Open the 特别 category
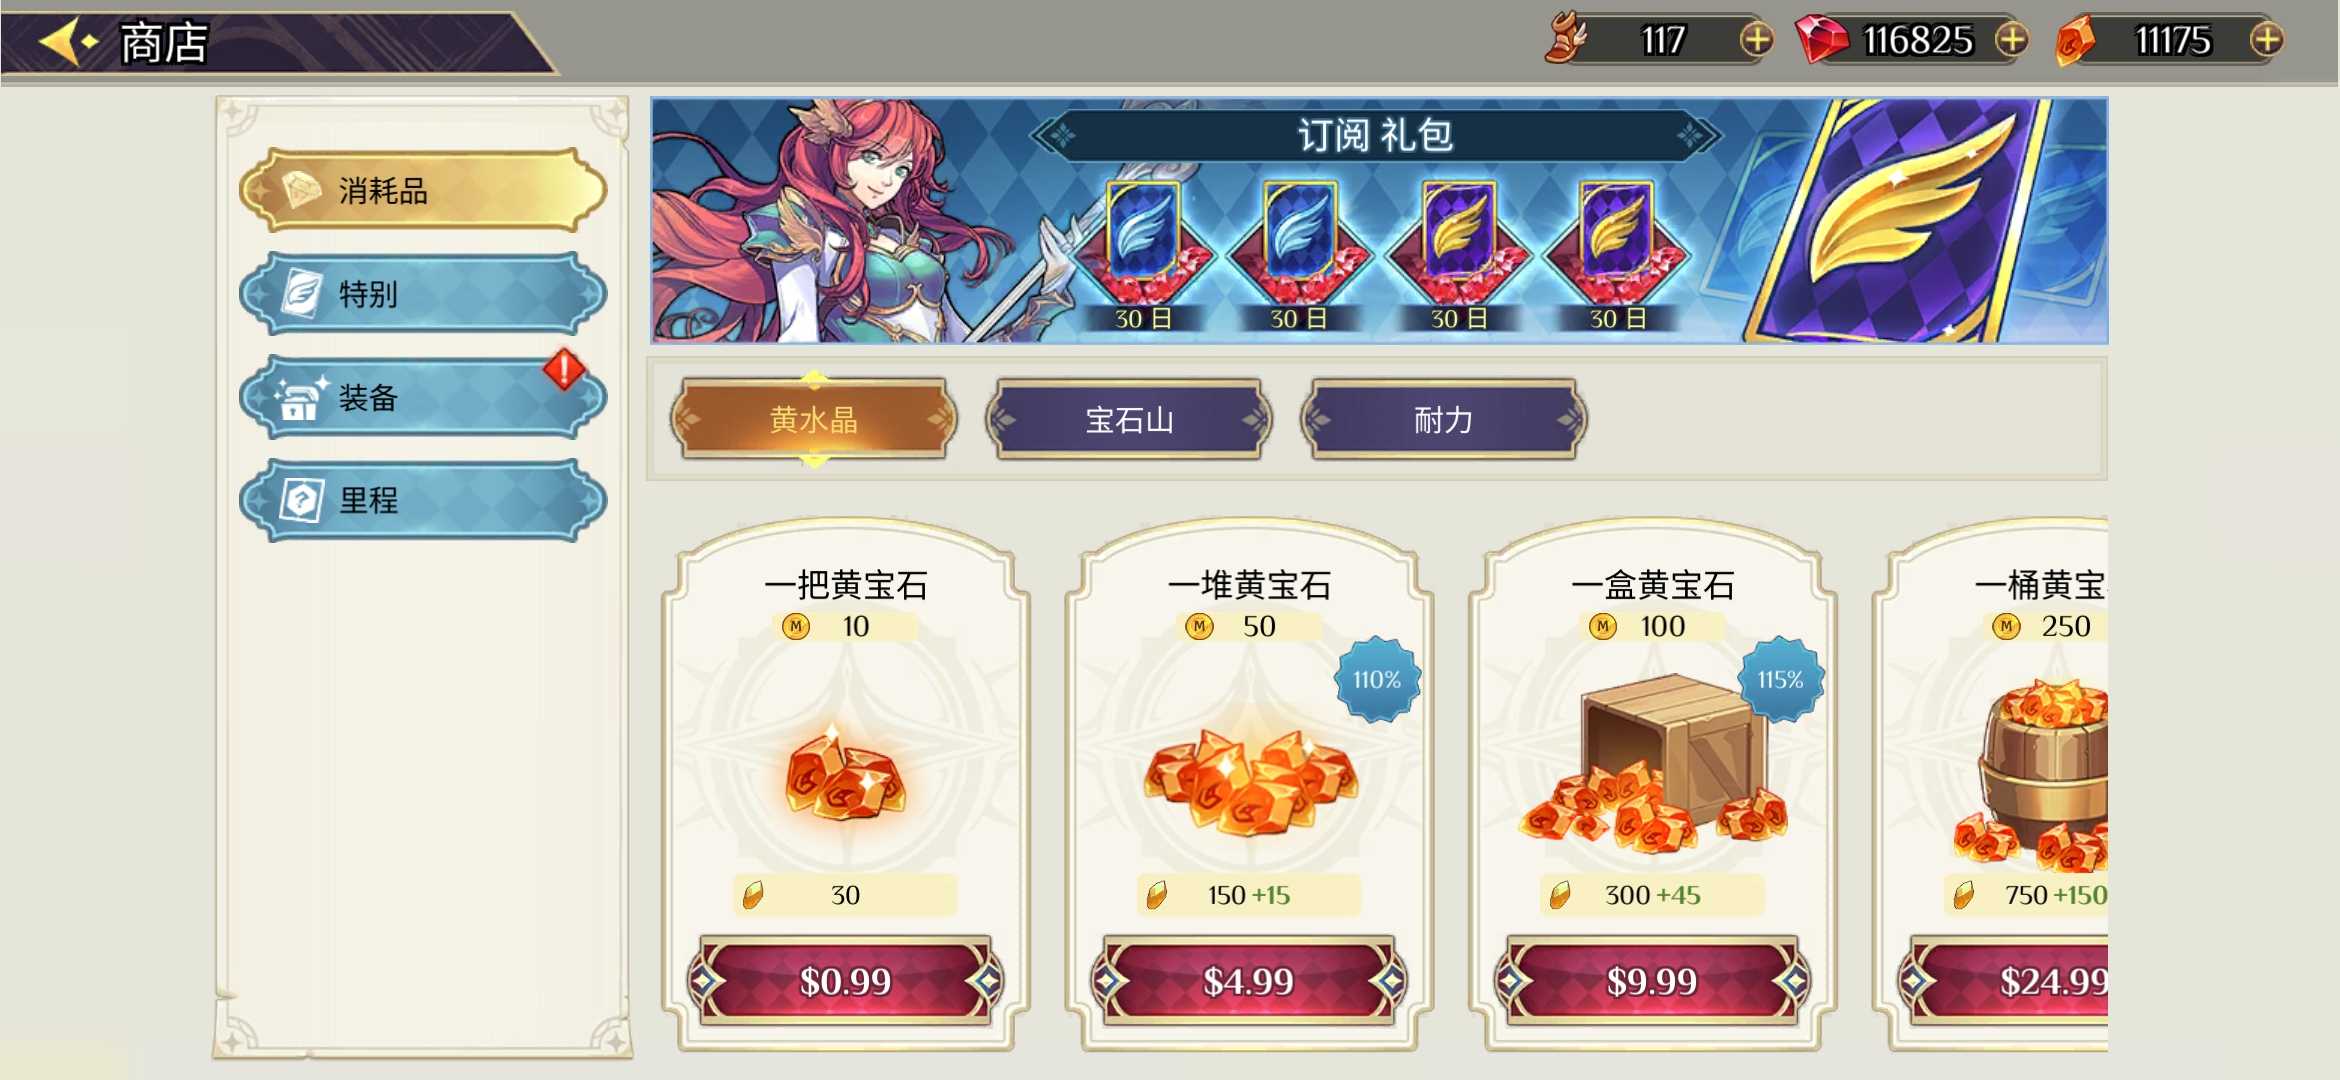The width and height of the screenshot is (2340, 1080). tap(423, 294)
